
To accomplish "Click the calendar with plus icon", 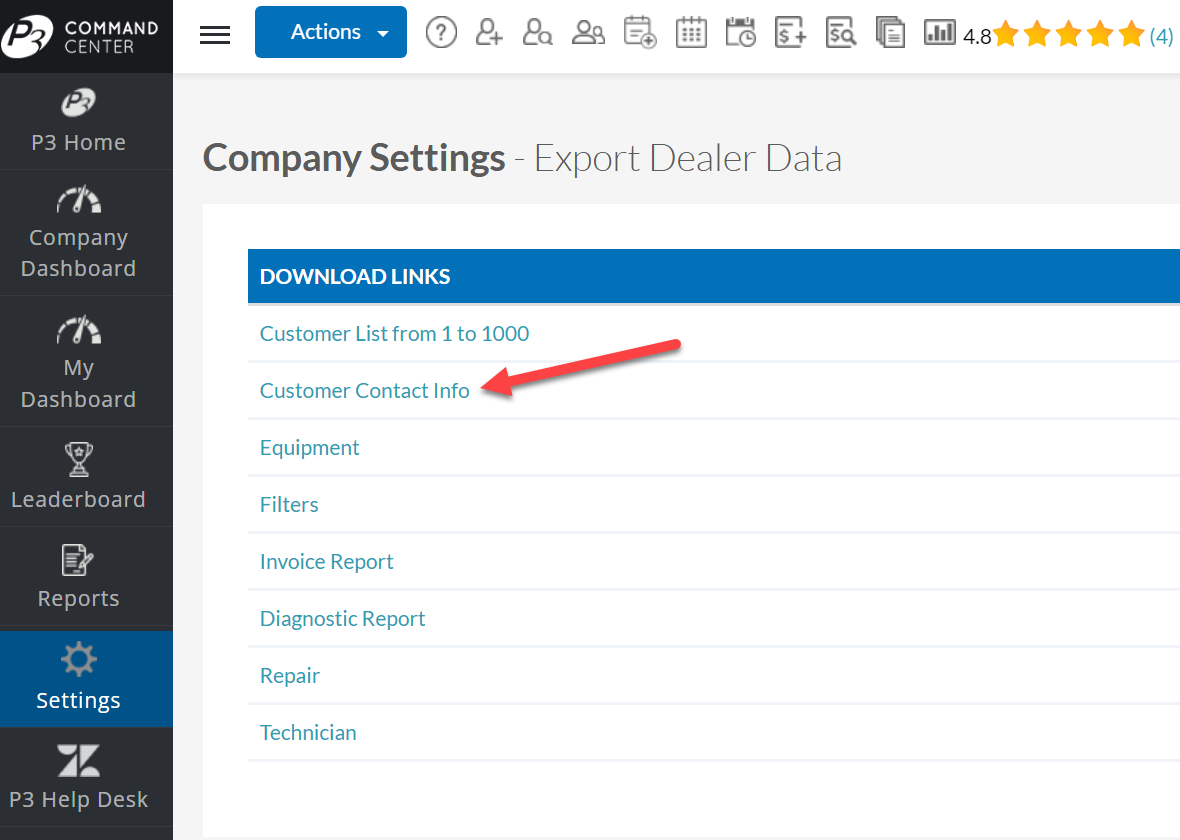I will (639, 33).
